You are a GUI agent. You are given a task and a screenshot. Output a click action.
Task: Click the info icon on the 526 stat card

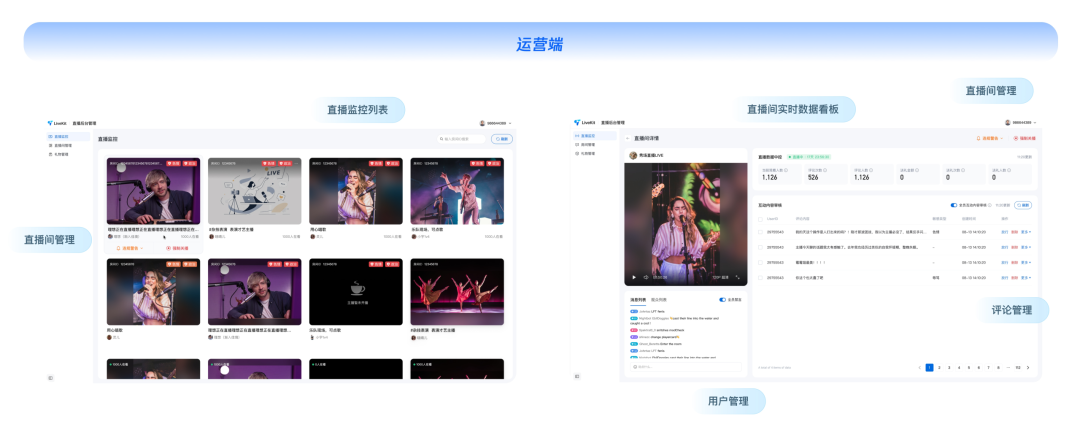coord(825,169)
